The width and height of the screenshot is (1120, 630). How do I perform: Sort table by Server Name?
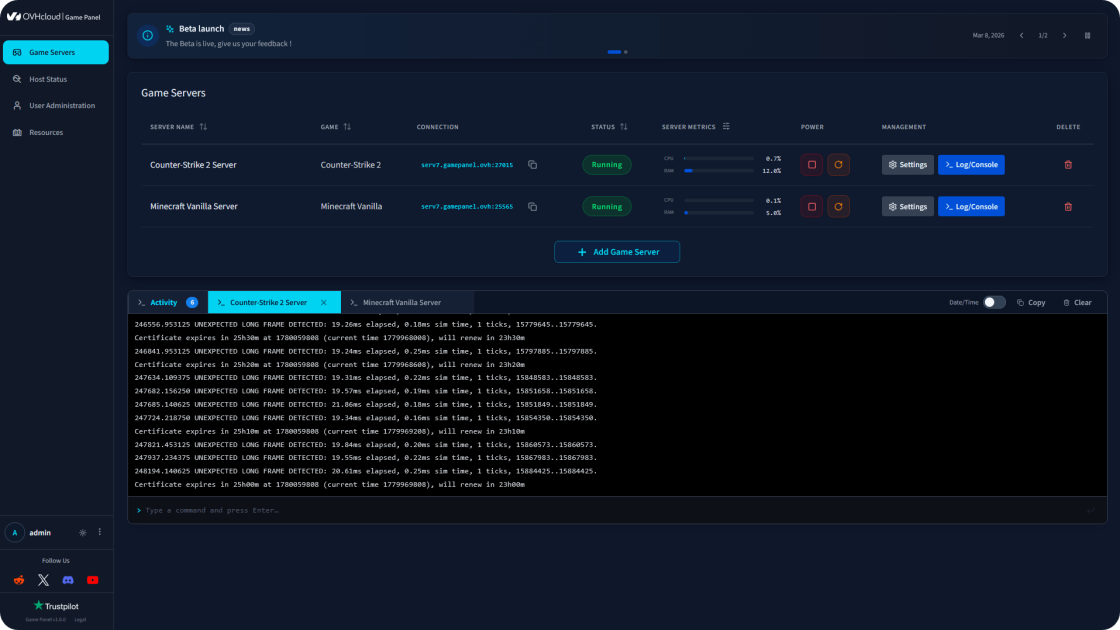click(204, 126)
